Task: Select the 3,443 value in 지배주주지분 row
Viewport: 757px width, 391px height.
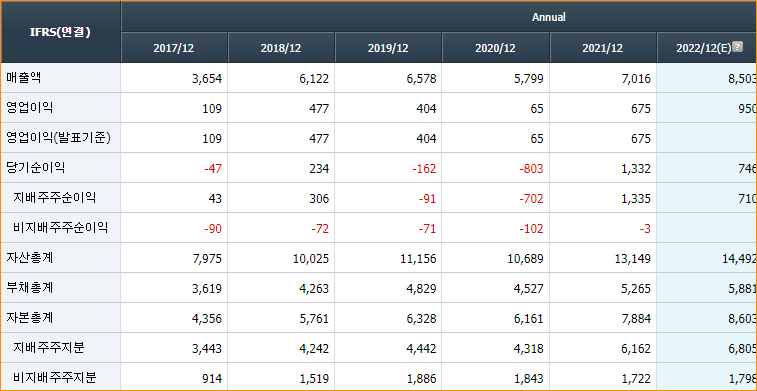Action: point(207,348)
